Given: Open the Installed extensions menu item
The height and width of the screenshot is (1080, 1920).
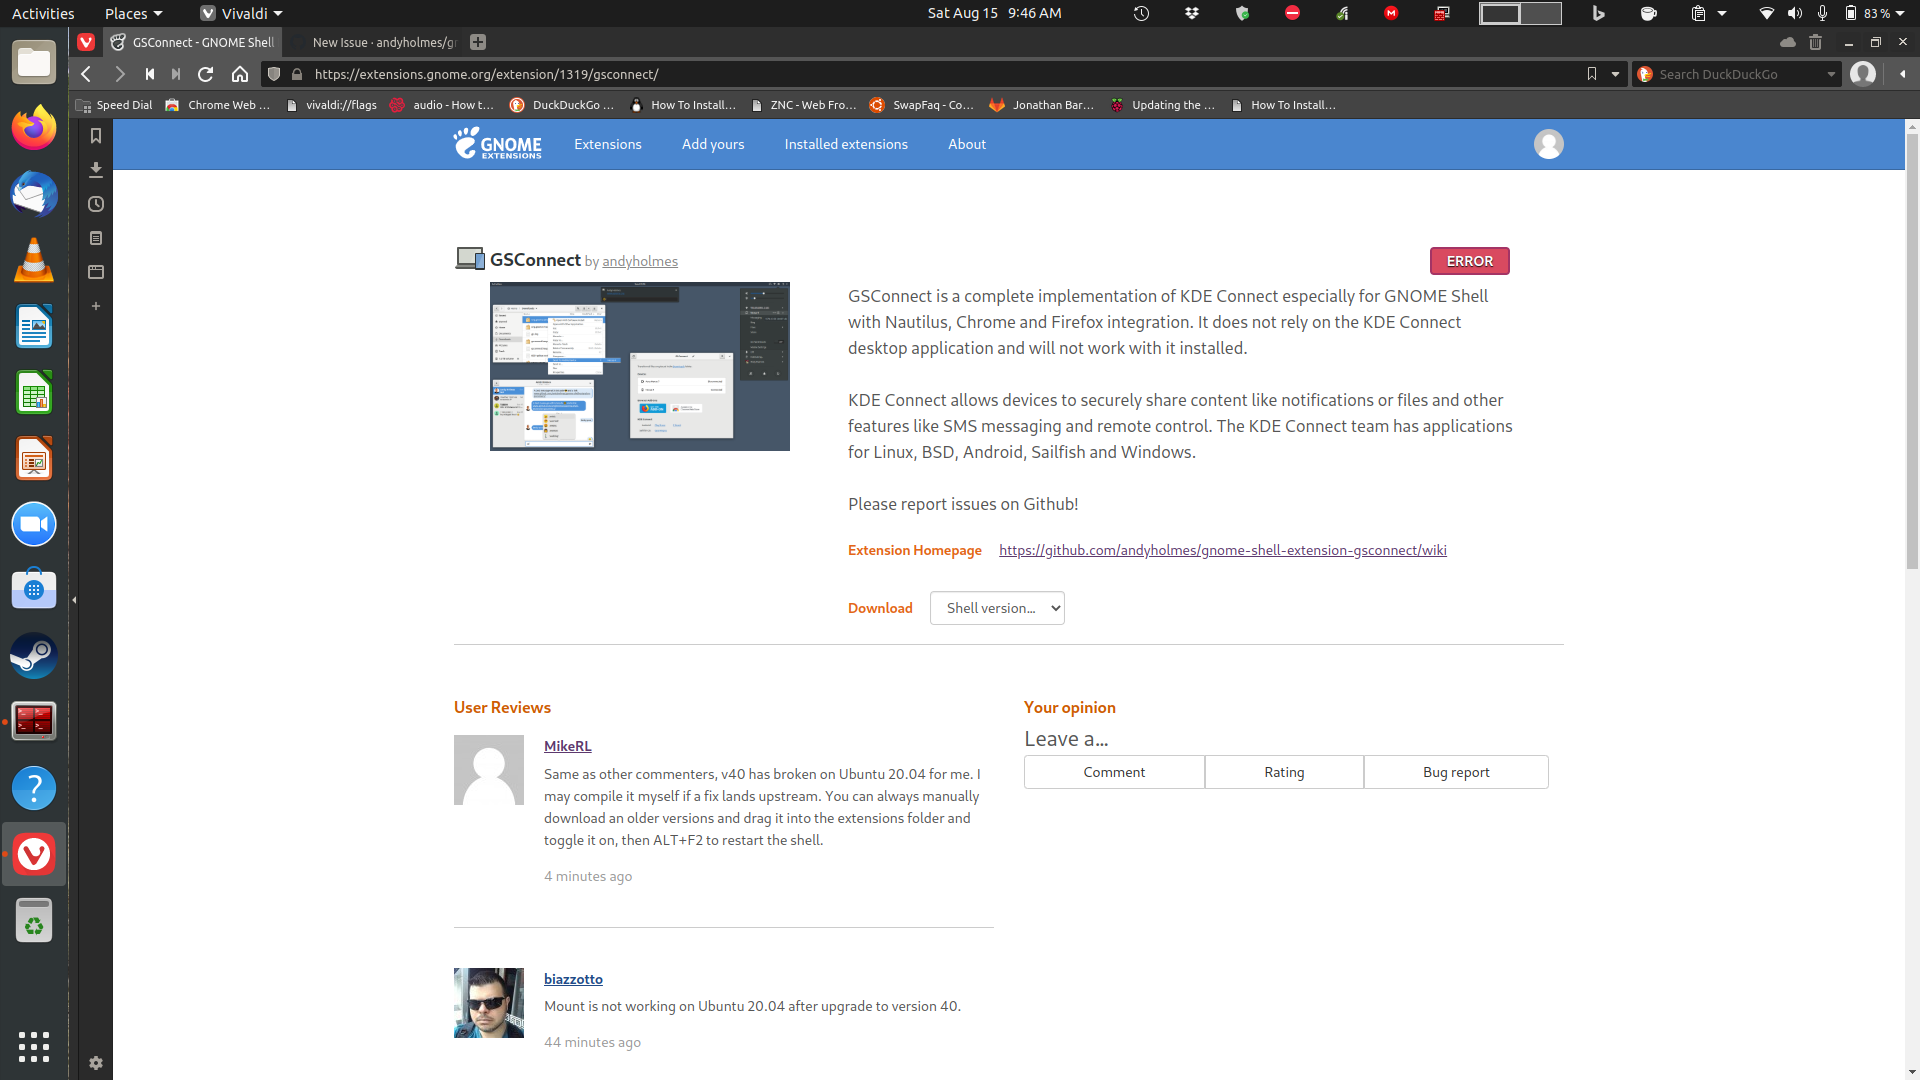Looking at the screenshot, I should pyautogui.click(x=845, y=144).
